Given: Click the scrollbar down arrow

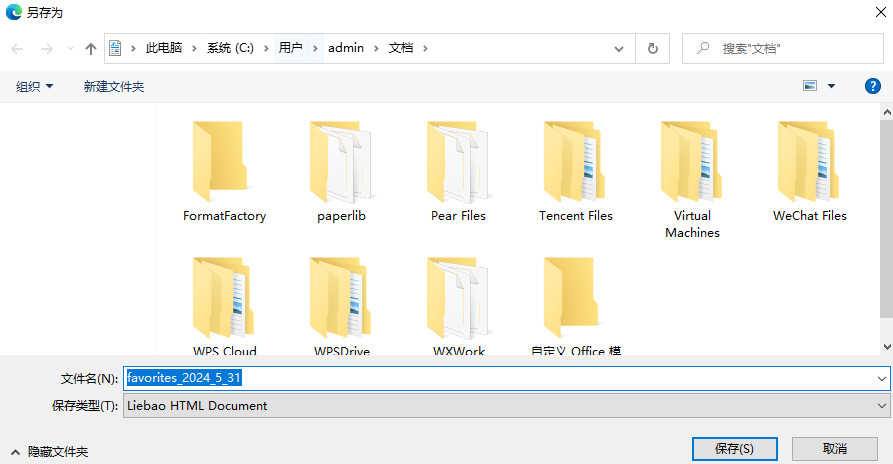Looking at the screenshot, I should pyautogui.click(x=887, y=347).
